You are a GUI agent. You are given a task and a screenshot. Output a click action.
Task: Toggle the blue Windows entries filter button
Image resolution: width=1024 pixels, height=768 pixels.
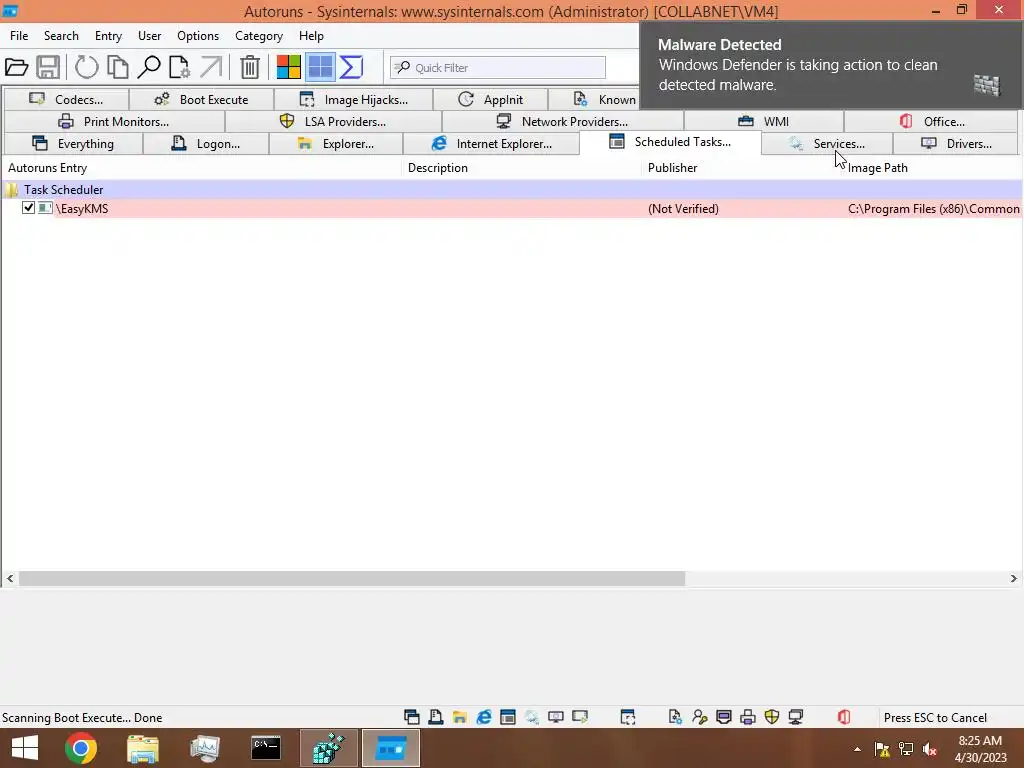click(320, 67)
